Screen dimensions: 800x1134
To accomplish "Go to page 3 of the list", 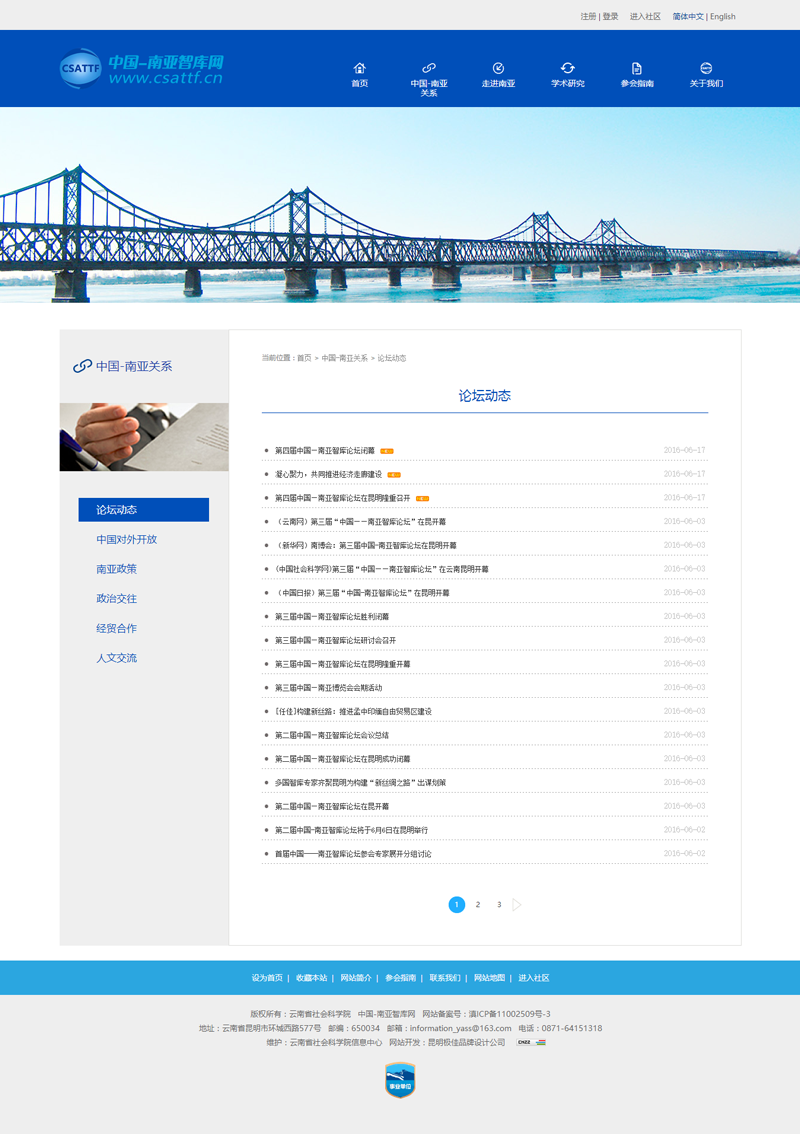I will tap(499, 905).
